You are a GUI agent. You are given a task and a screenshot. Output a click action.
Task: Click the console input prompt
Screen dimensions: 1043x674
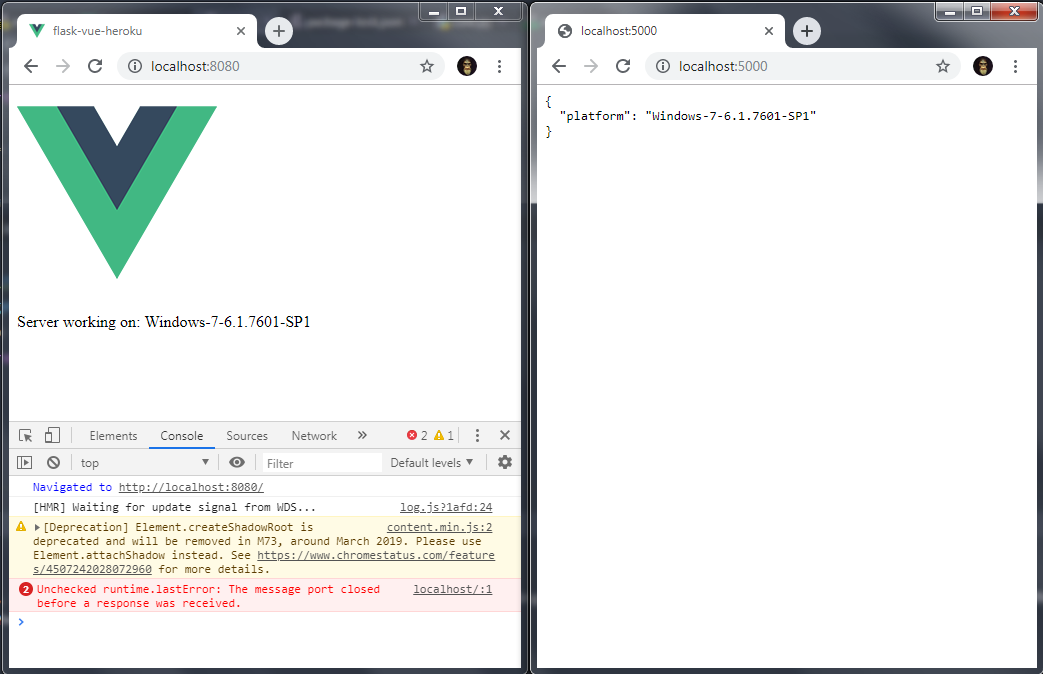pyautogui.click(x=266, y=622)
